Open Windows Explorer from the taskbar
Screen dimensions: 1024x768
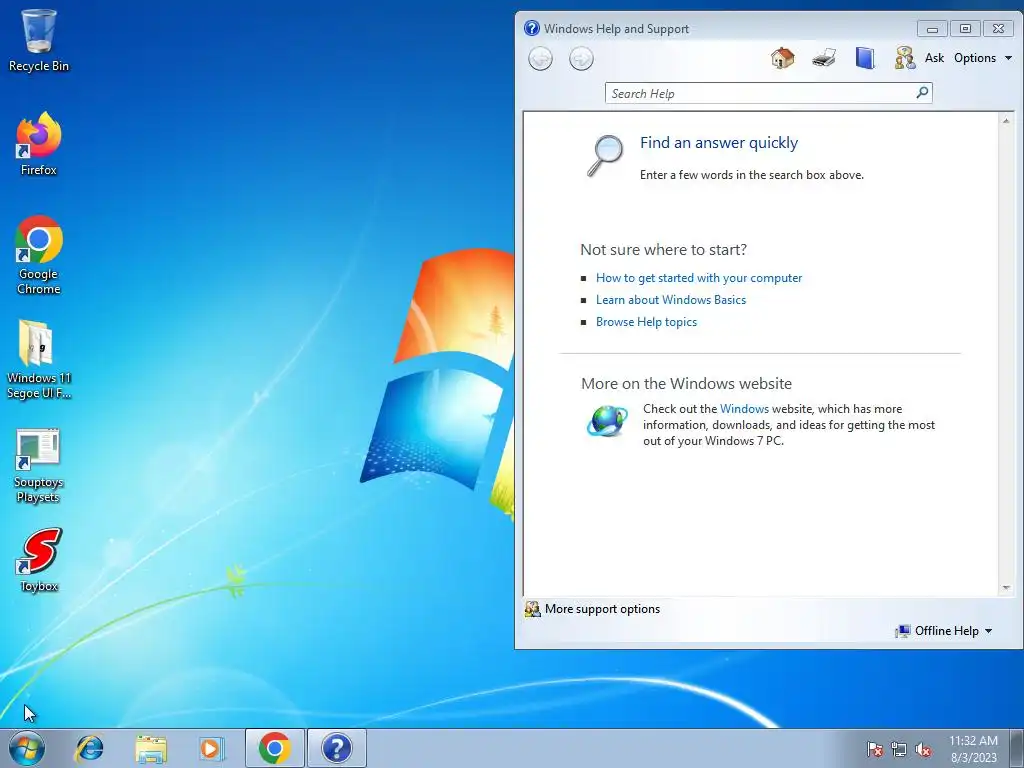[x=151, y=748]
